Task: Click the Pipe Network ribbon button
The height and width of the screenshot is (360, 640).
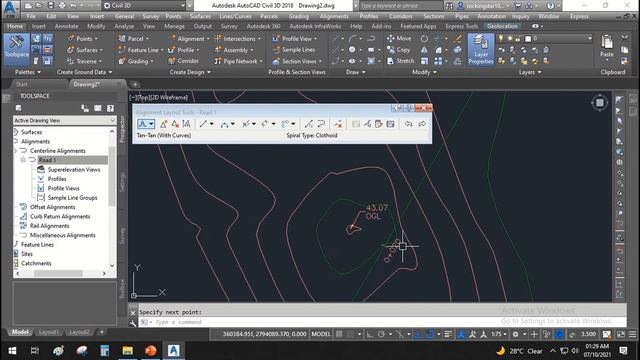Action: click(x=239, y=61)
